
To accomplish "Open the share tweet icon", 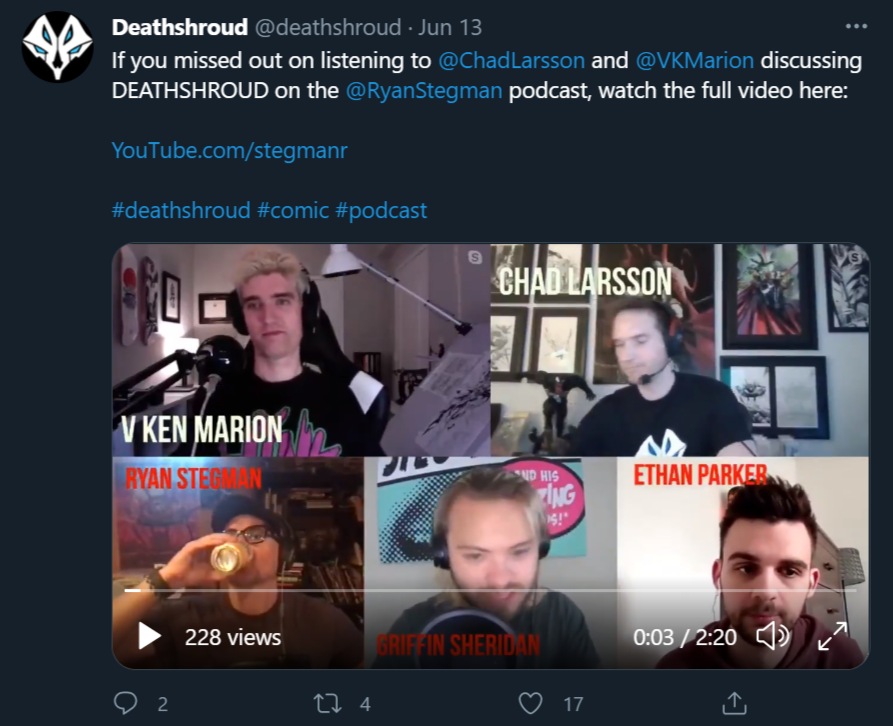I will 734,703.
